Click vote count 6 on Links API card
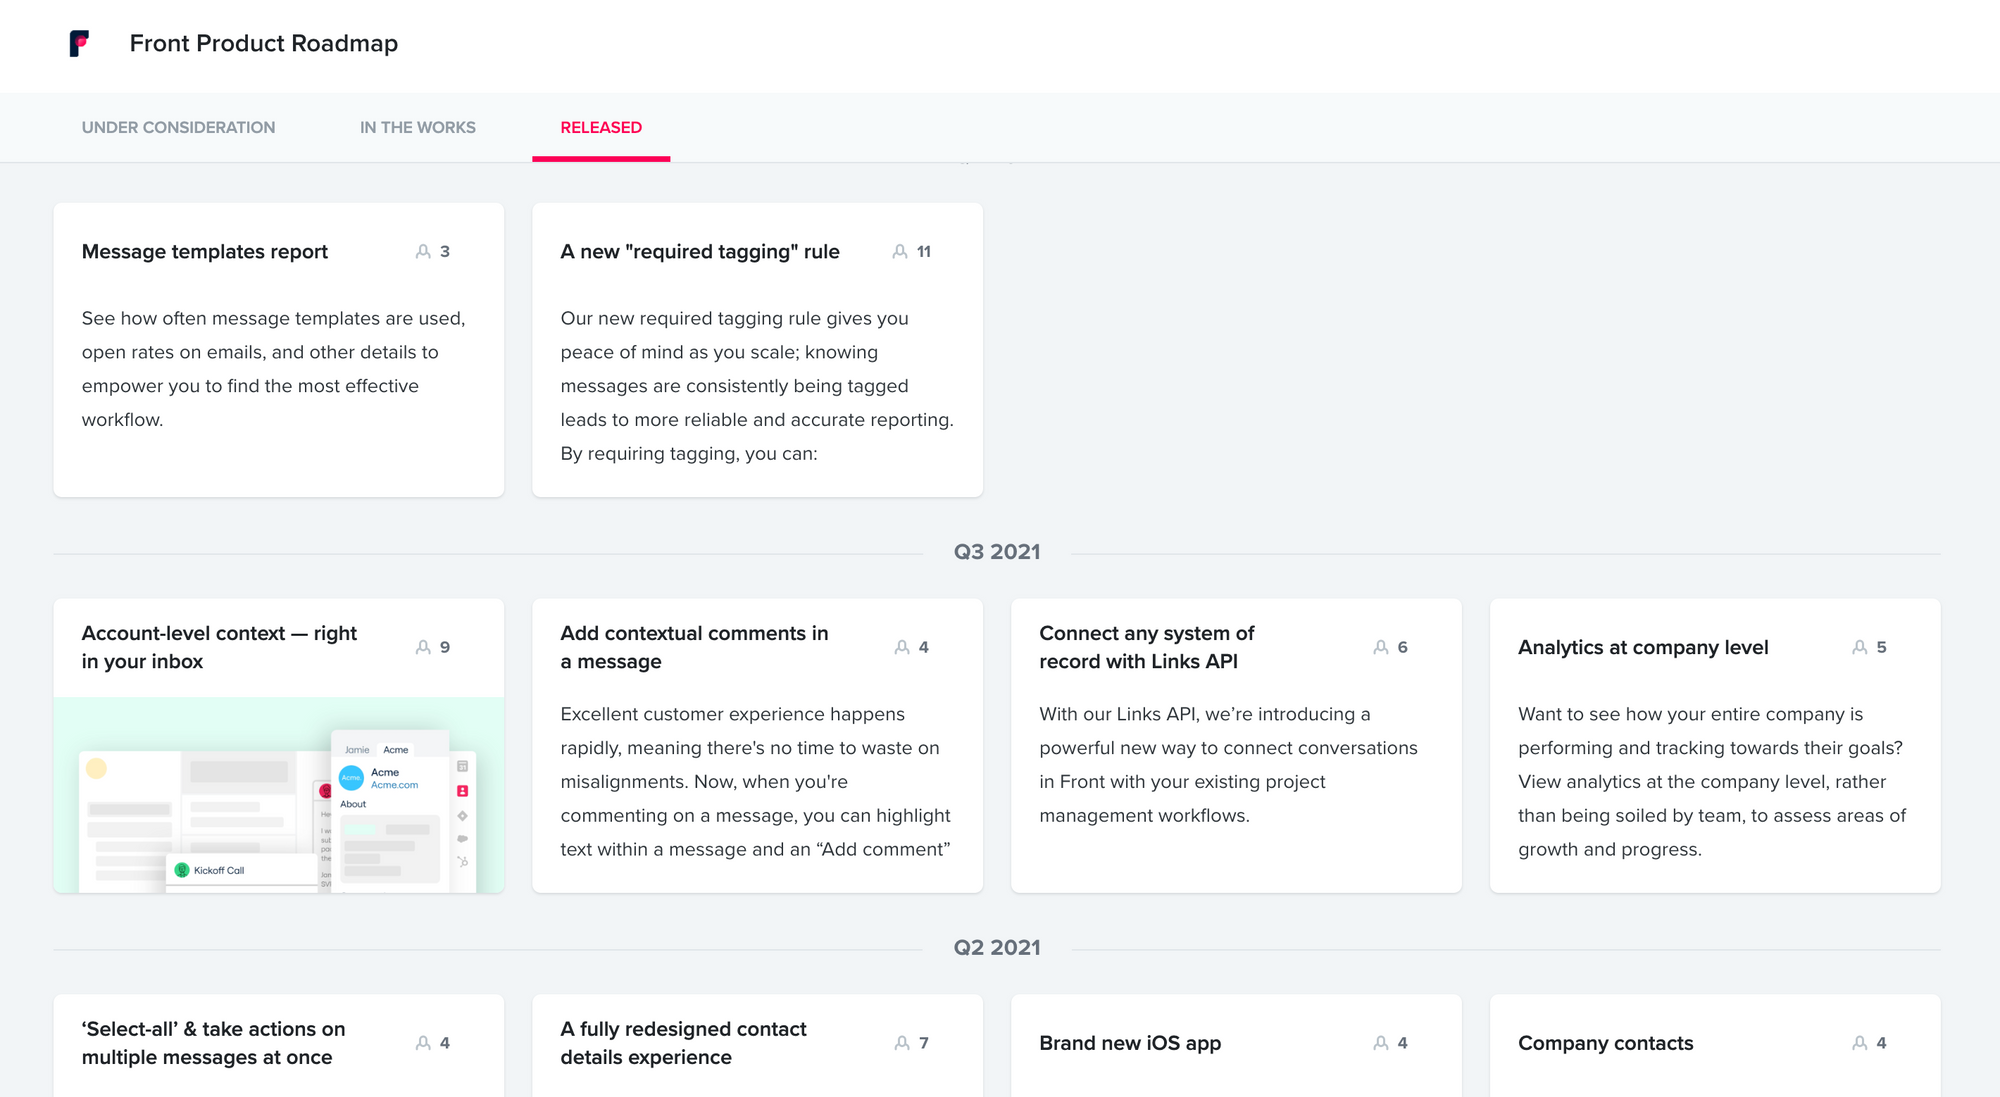This screenshot has width=2000, height=1097. [x=1402, y=647]
